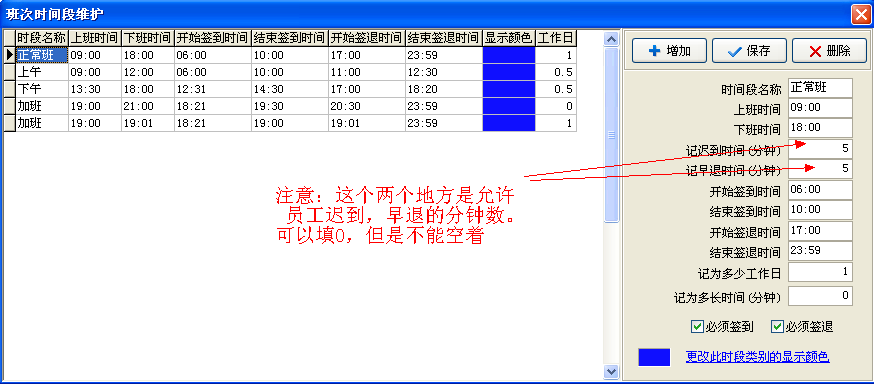Click the 开始签退时间 column header
This screenshot has width=874, height=384.
click(x=367, y=38)
